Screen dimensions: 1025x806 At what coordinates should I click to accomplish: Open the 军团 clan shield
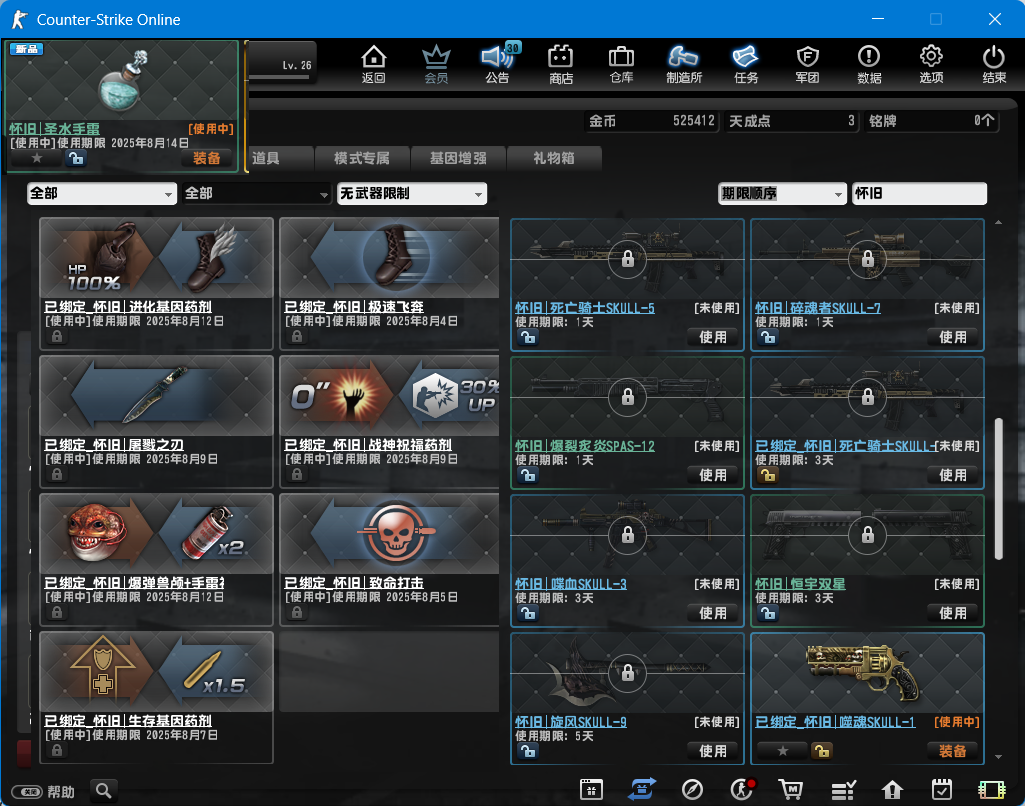[807, 64]
